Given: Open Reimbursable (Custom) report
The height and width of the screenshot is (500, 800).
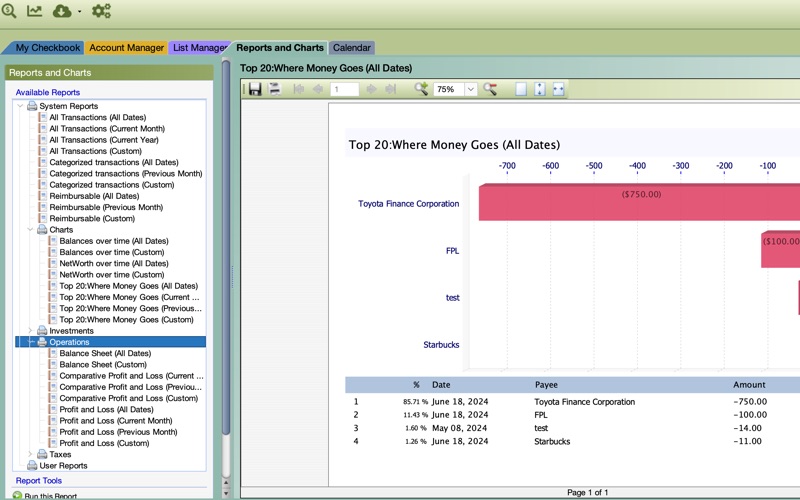Looking at the screenshot, I should tap(92, 218).
